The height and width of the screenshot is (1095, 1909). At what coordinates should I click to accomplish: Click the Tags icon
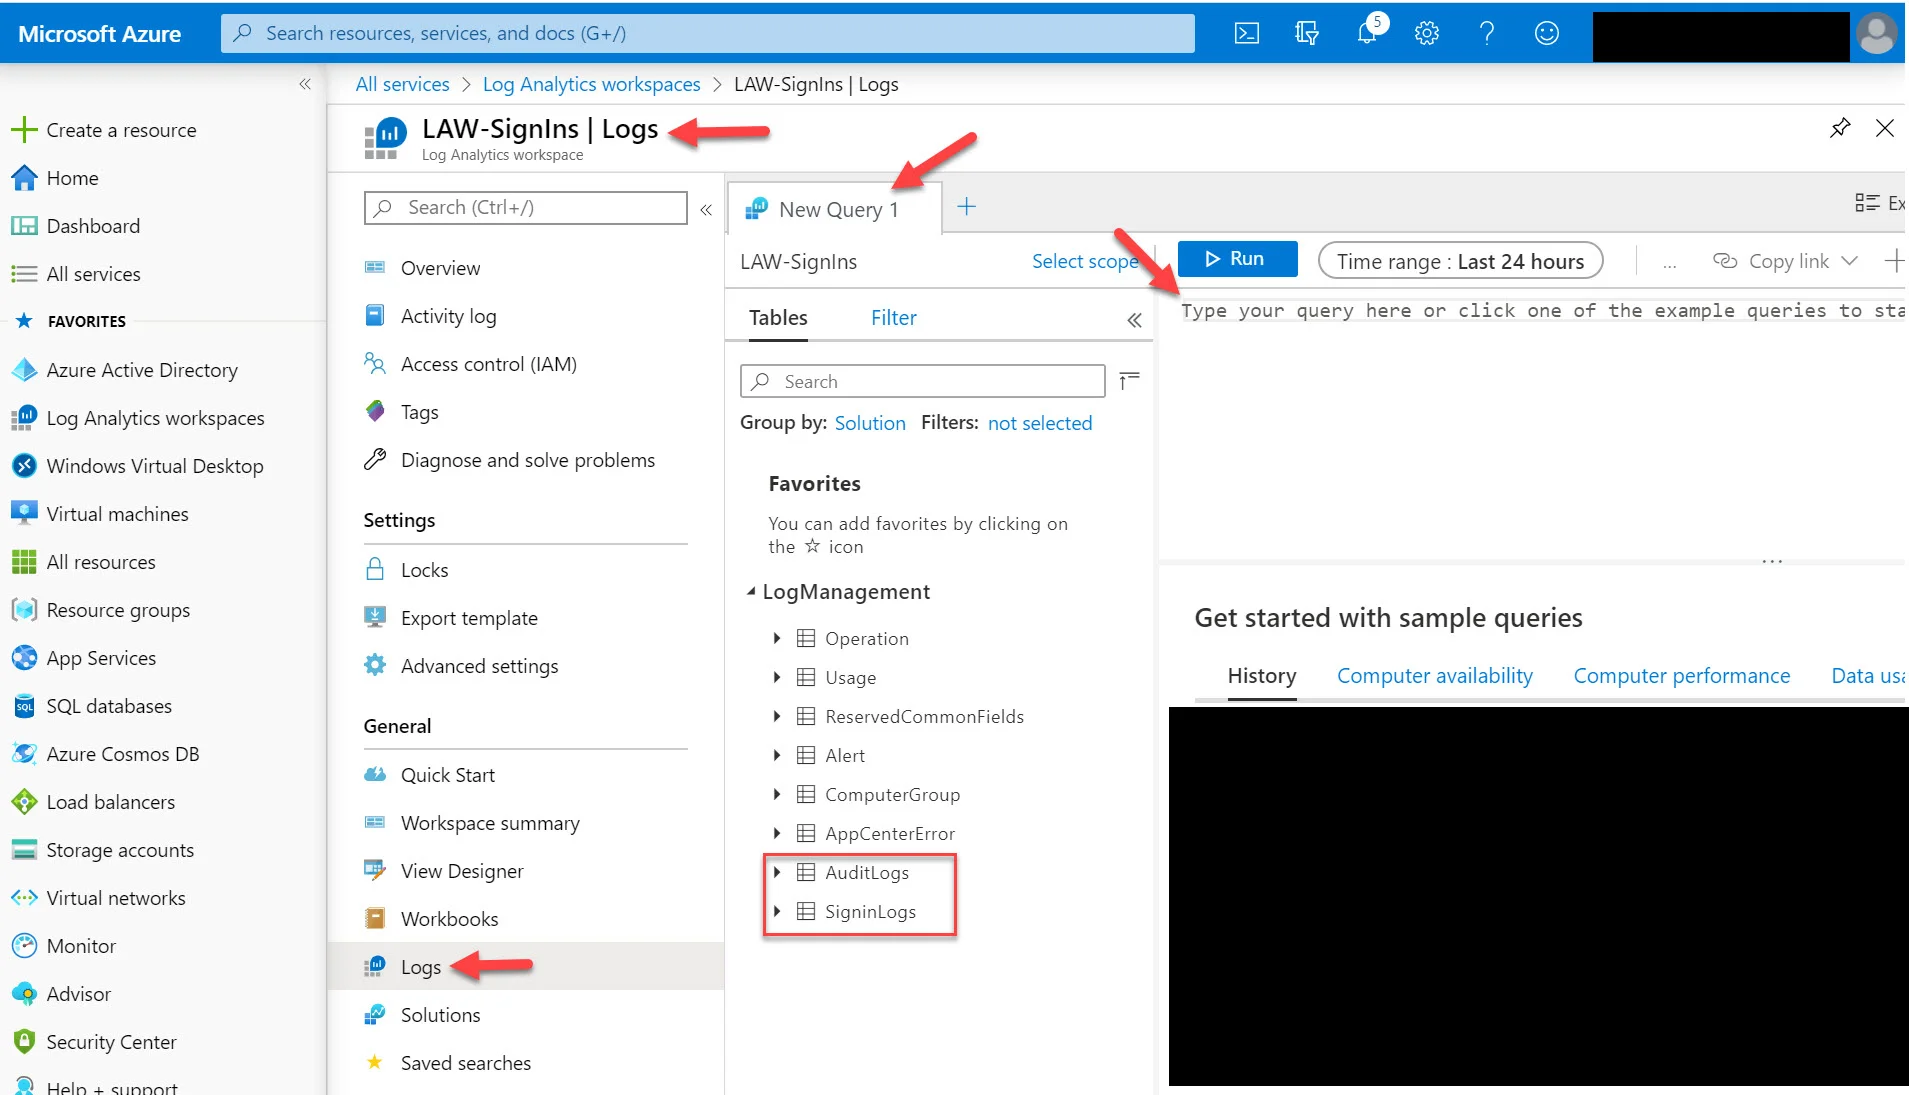[375, 412]
